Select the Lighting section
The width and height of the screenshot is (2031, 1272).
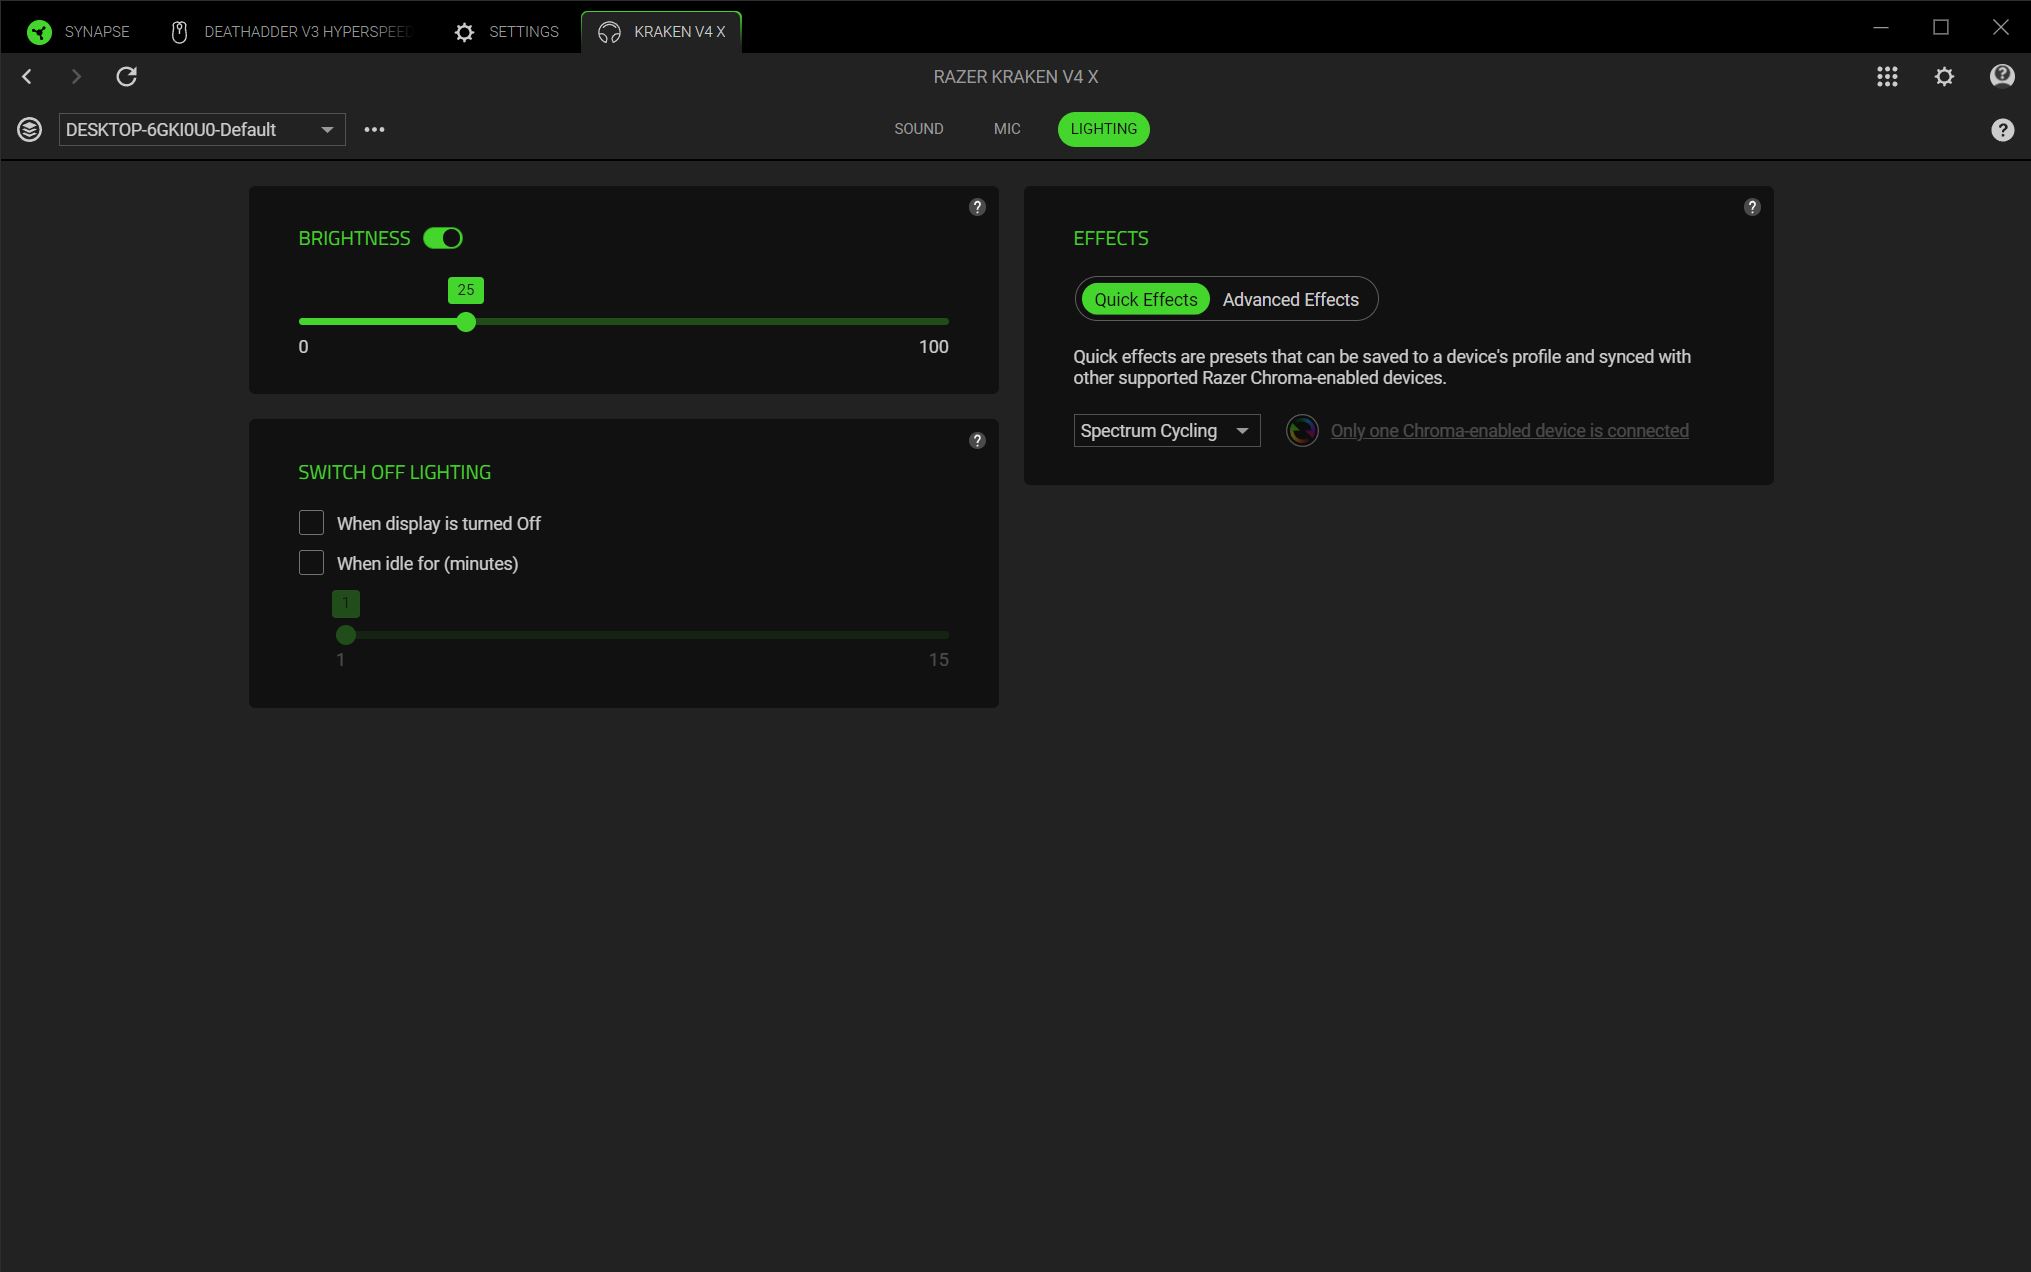1103,129
